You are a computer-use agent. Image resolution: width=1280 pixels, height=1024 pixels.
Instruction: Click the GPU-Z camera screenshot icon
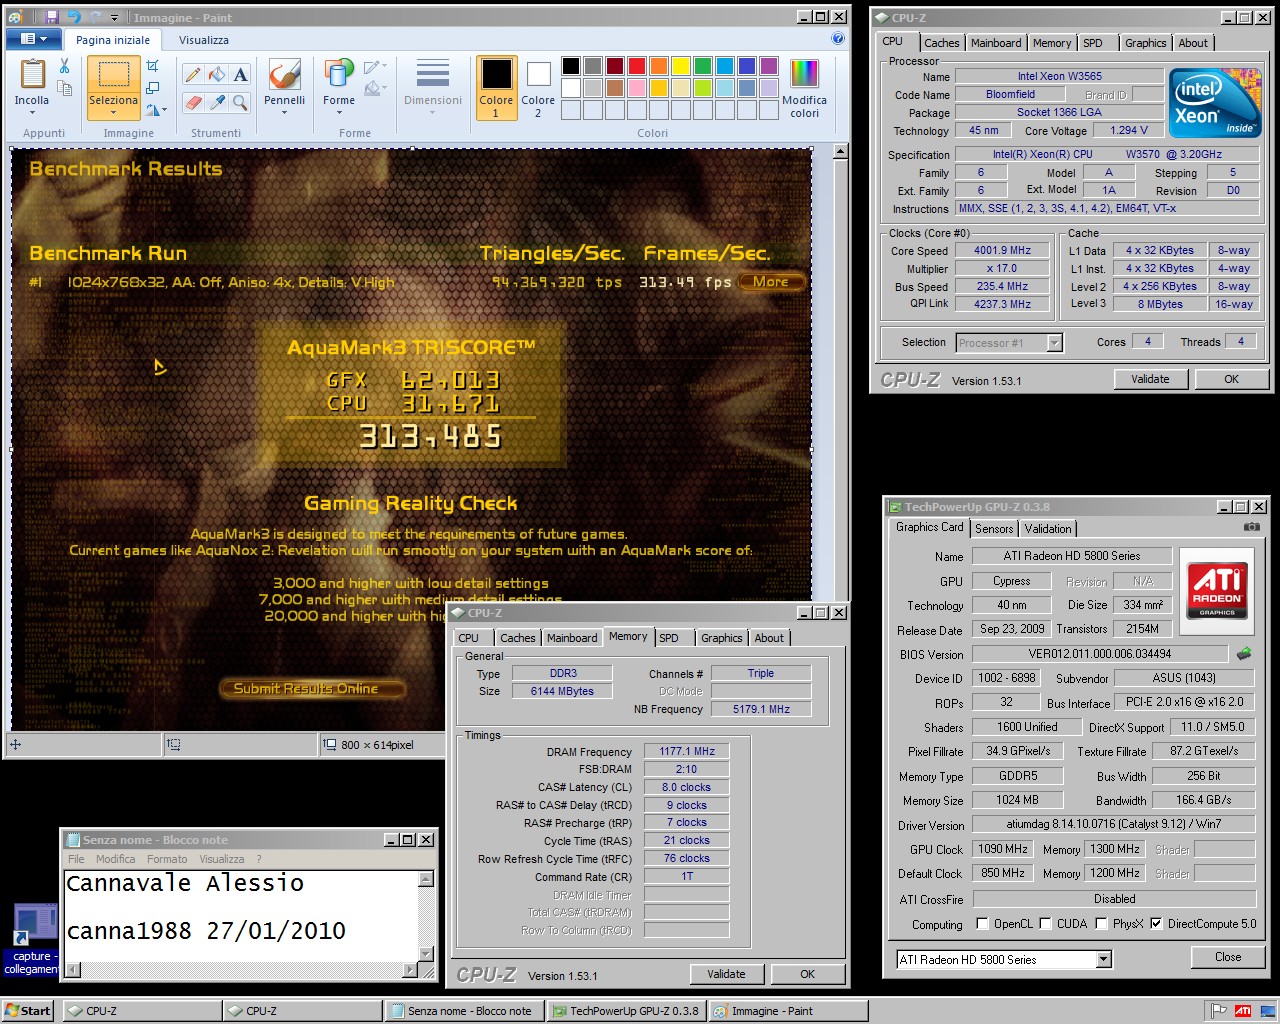point(1251,527)
